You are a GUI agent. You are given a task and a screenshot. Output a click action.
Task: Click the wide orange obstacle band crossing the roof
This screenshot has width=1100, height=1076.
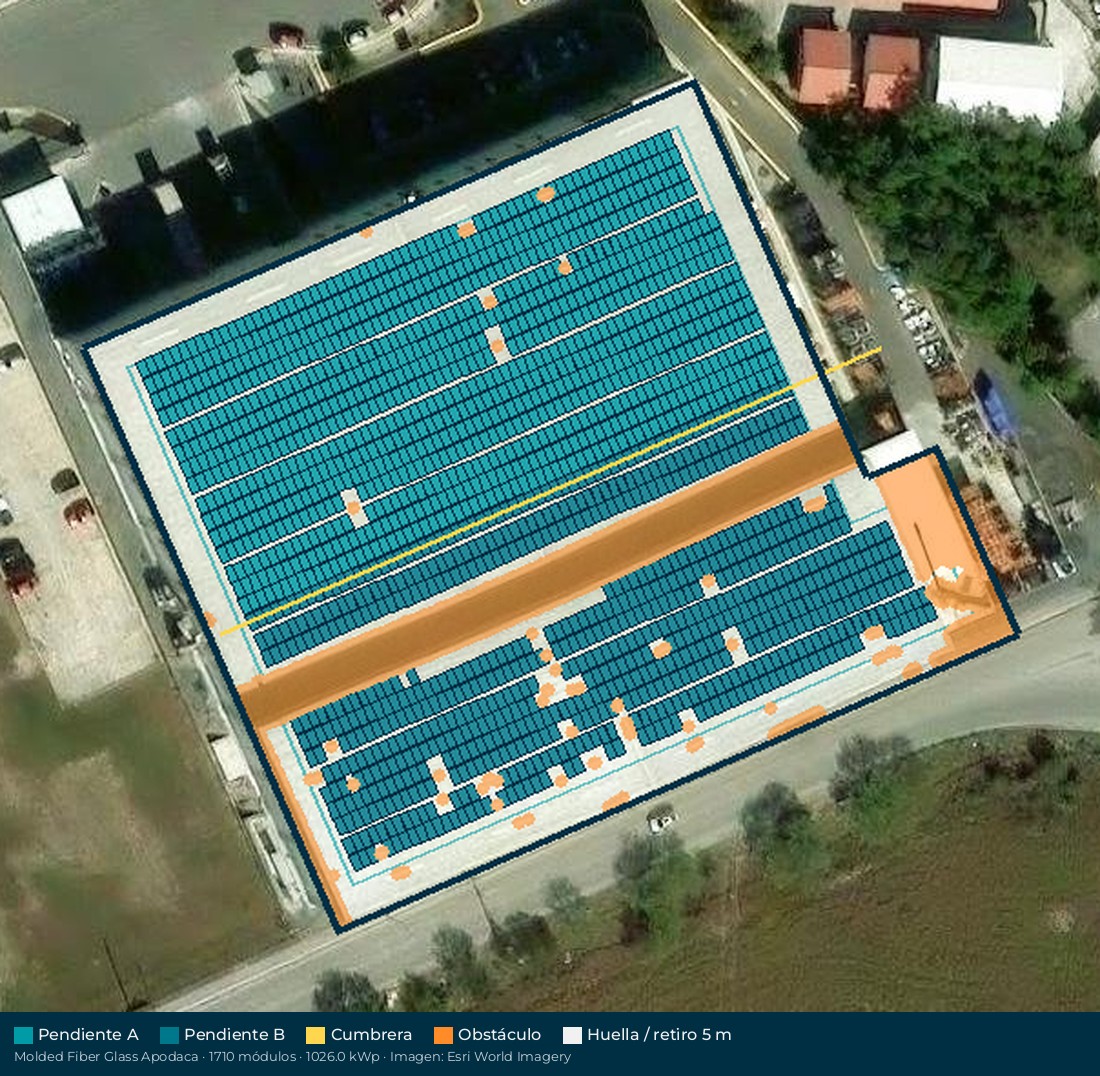549,575
